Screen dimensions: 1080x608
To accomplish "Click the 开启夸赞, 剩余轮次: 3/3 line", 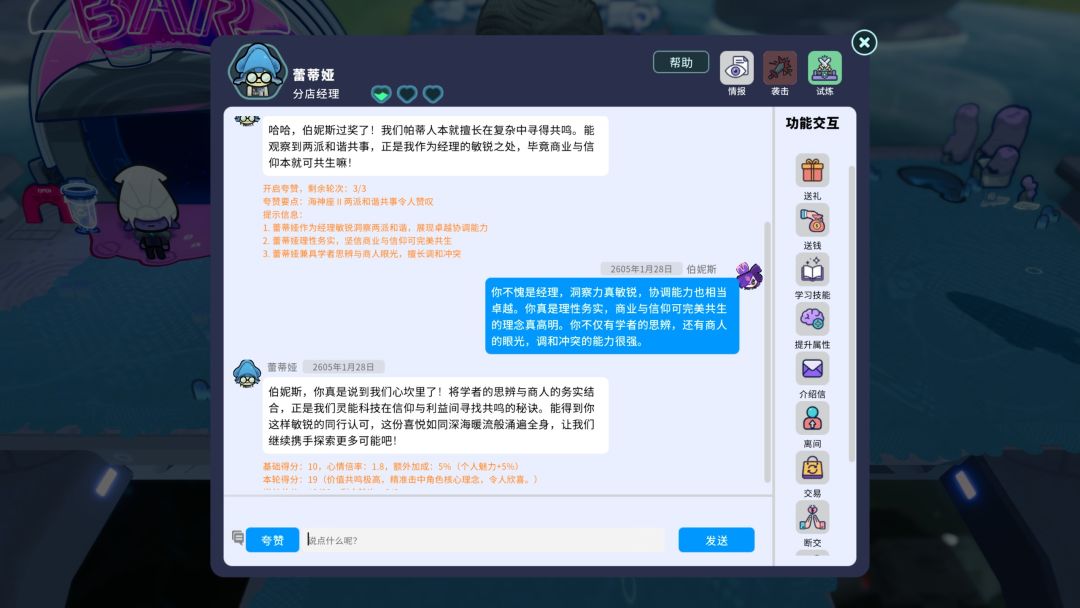I will [314, 188].
